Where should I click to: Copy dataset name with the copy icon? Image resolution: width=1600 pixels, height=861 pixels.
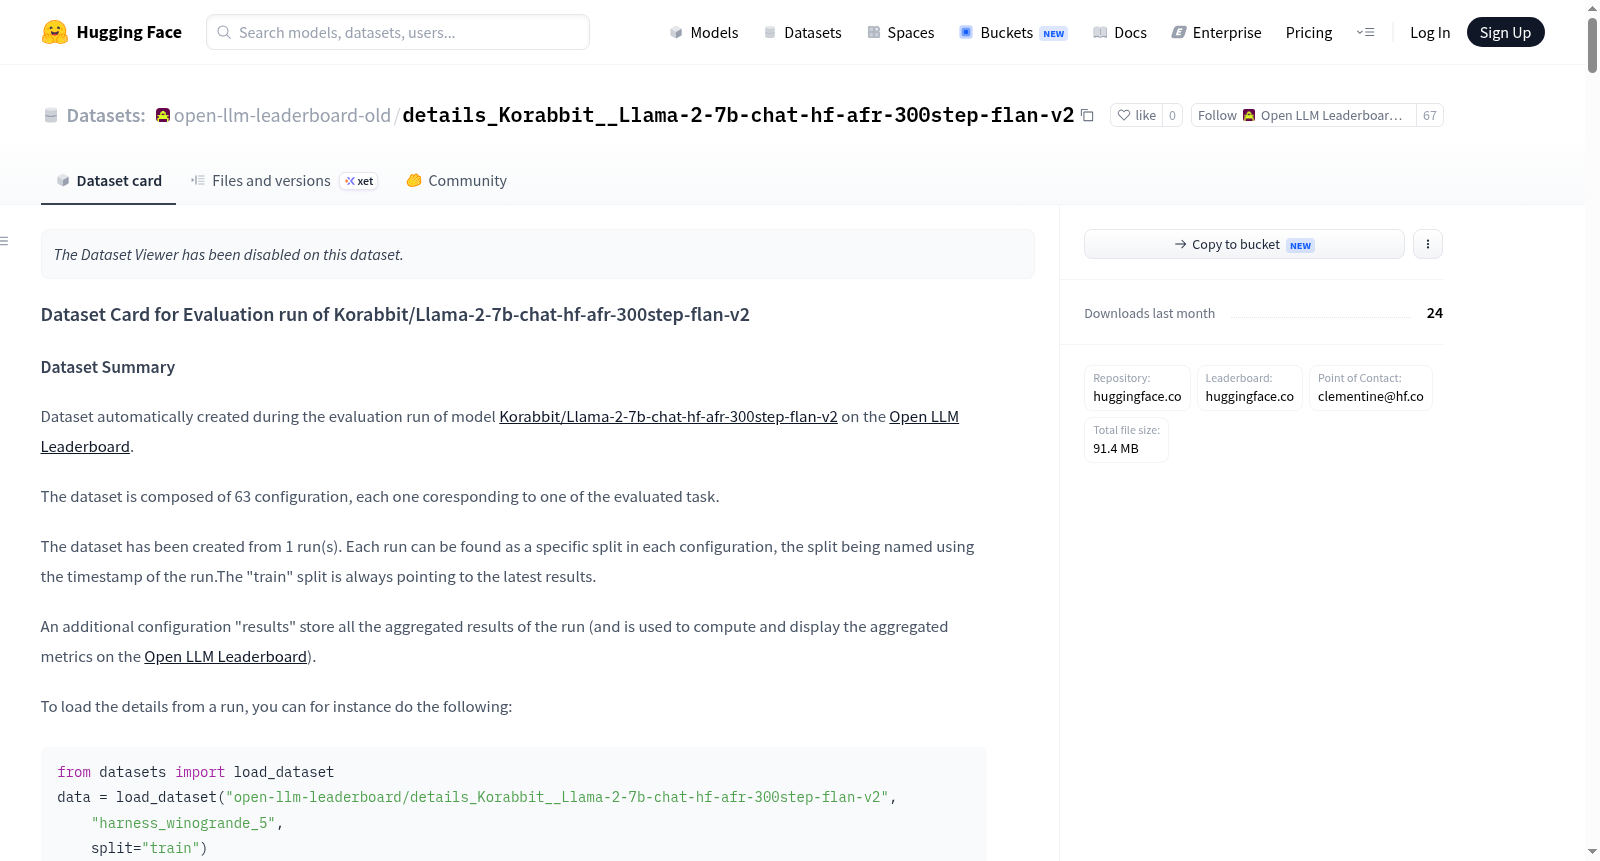pos(1087,115)
